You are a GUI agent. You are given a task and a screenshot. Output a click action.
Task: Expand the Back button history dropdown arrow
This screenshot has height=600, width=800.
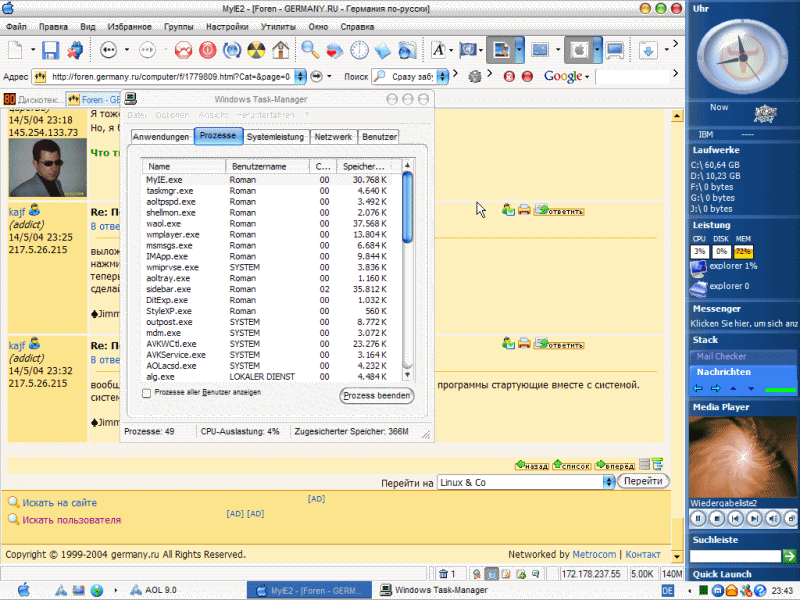(127, 50)
